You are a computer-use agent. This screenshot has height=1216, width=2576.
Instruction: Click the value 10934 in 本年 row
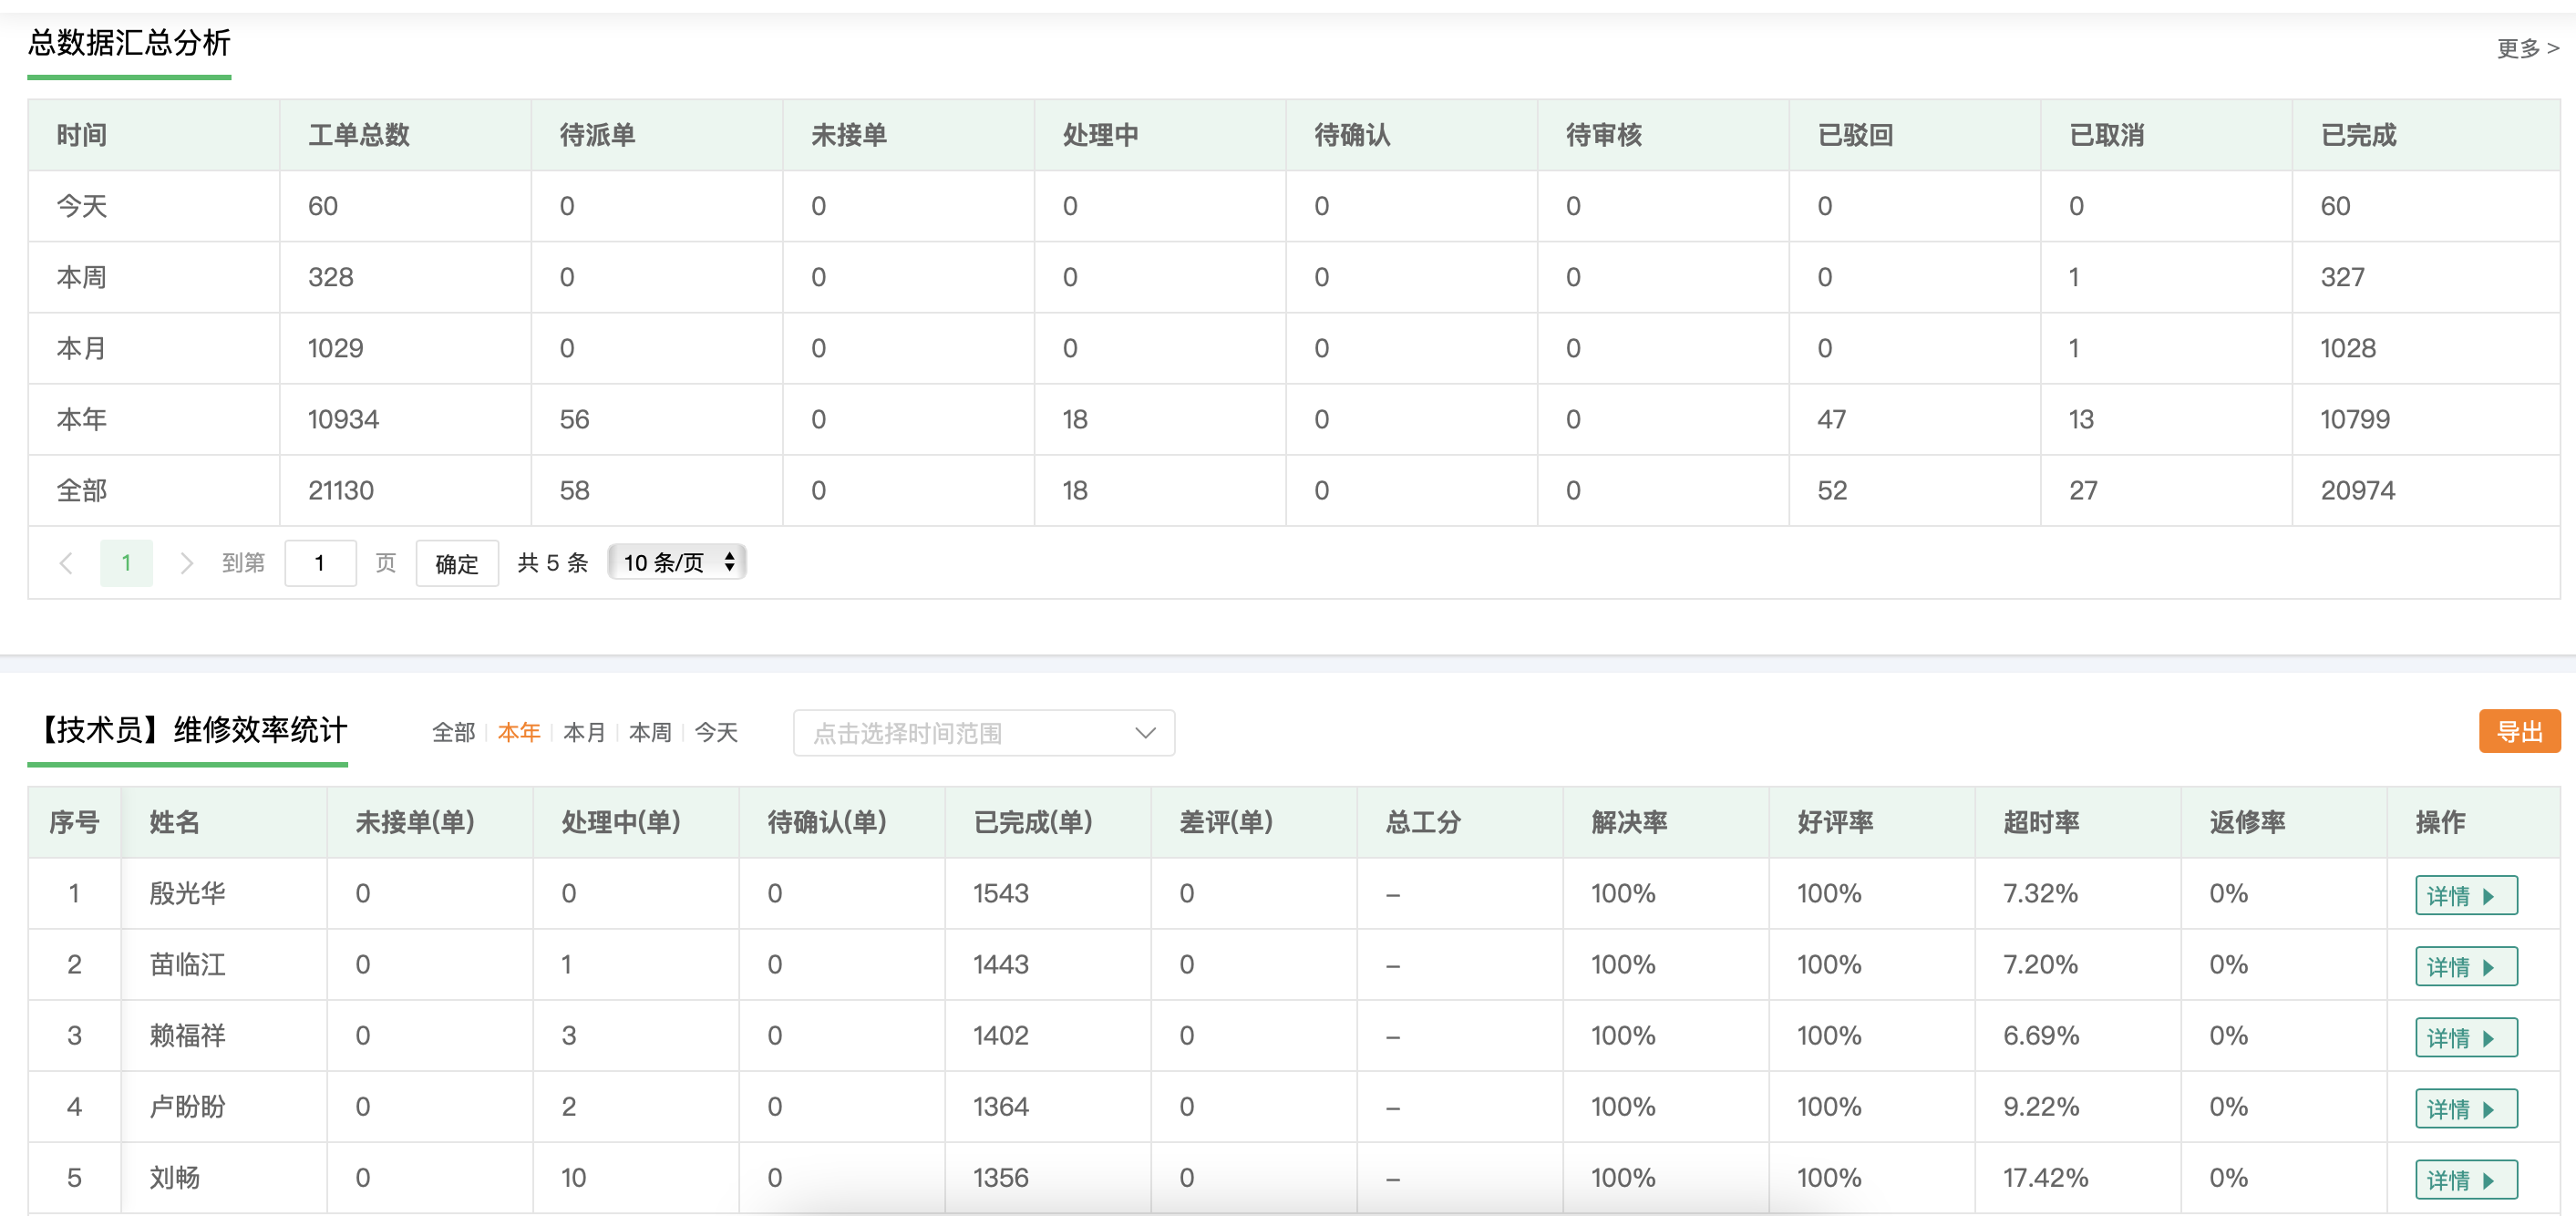pyautogui.click(x=343, y=419)
